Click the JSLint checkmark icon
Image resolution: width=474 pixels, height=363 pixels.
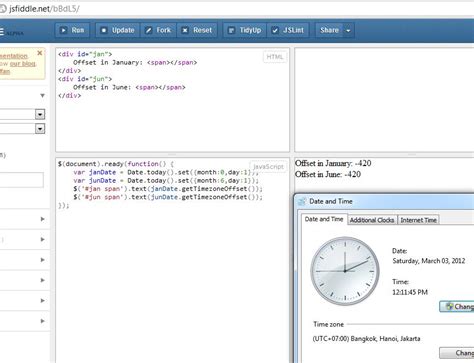coord(275,30)
